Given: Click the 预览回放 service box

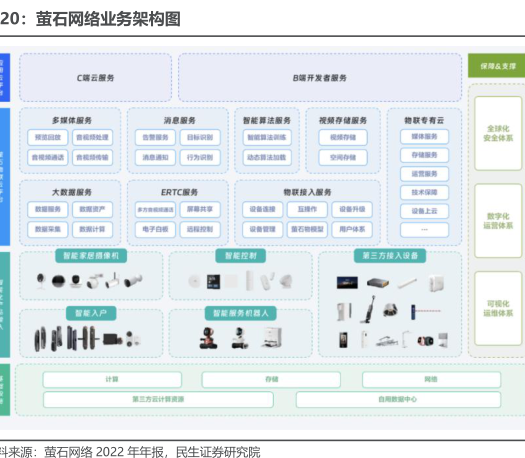Looking at the screenshot, I should point(48,137).
